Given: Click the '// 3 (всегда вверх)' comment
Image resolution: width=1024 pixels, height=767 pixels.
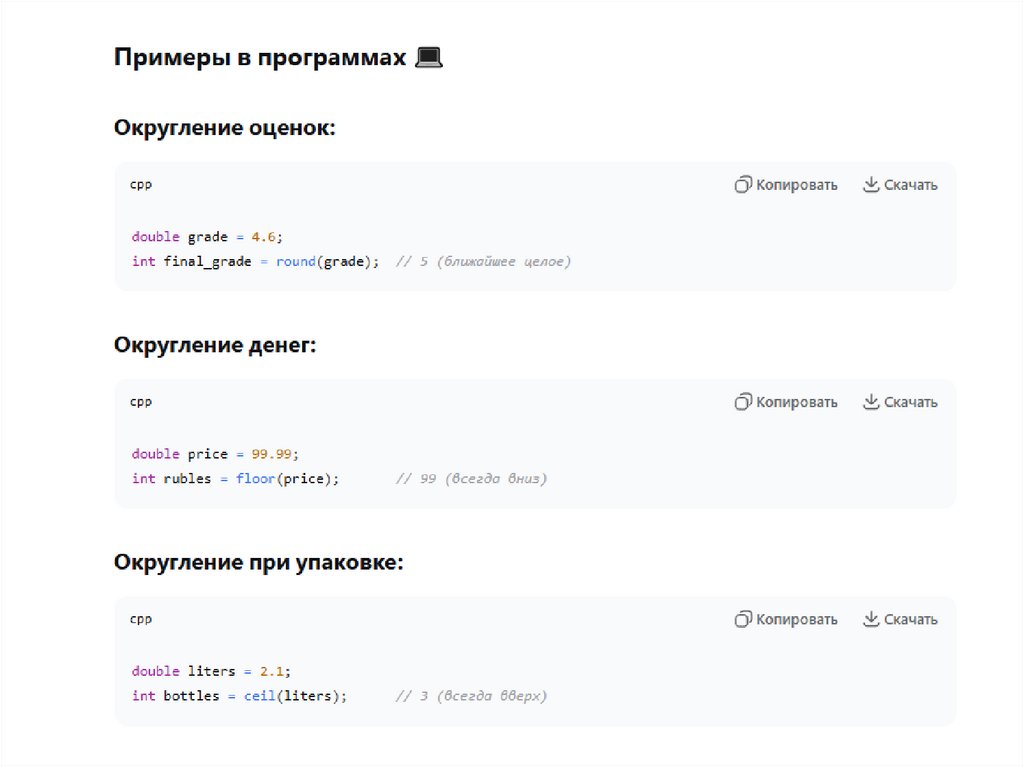Looking at the screenshot, I should point(471,696).
